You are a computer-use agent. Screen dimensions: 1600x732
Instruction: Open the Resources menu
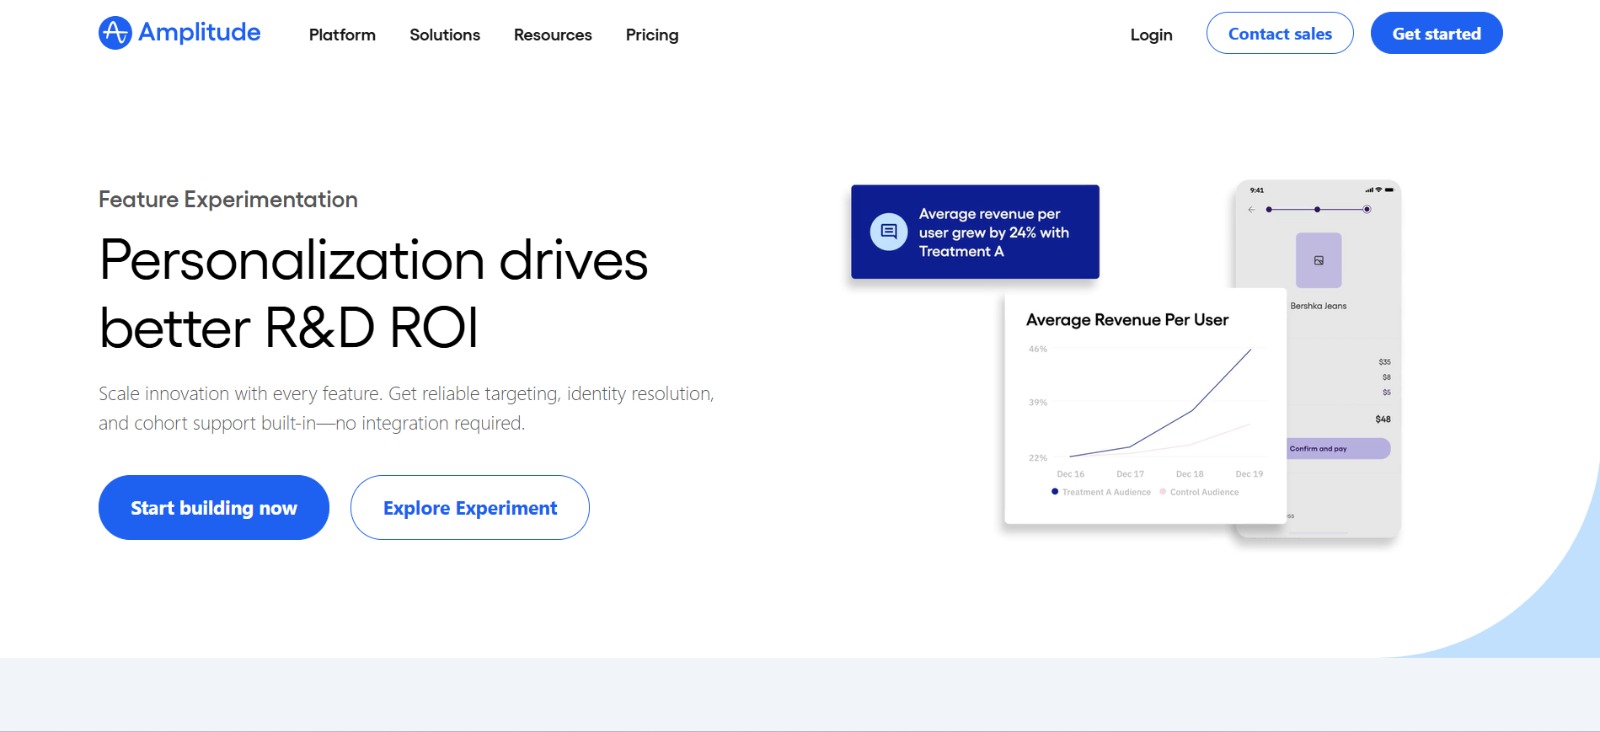(x=553, y=35)
